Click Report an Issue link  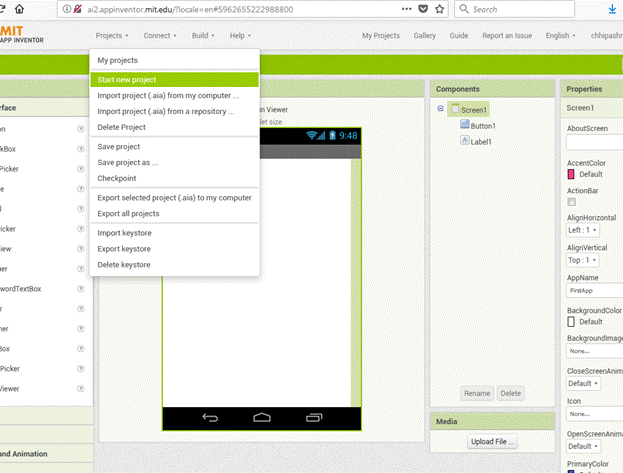507,36
